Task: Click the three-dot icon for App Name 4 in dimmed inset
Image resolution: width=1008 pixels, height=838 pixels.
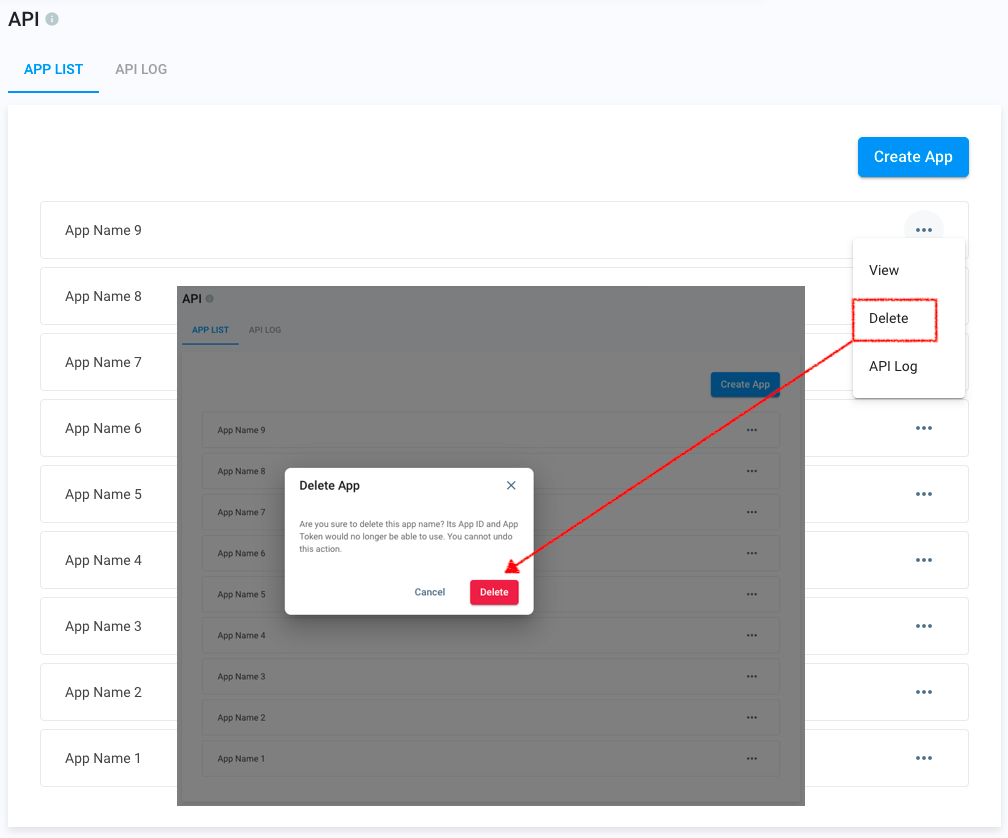Action: (x=752, y=636)
